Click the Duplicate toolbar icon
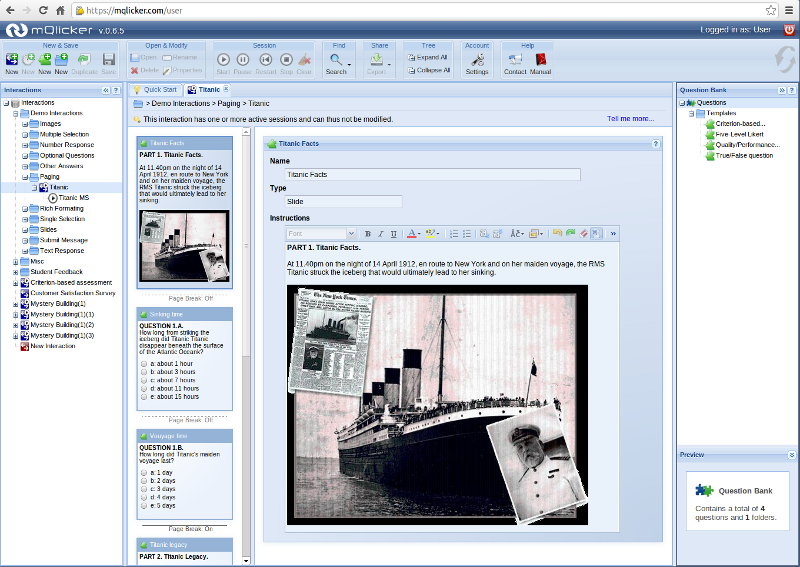 pos(84,59)
